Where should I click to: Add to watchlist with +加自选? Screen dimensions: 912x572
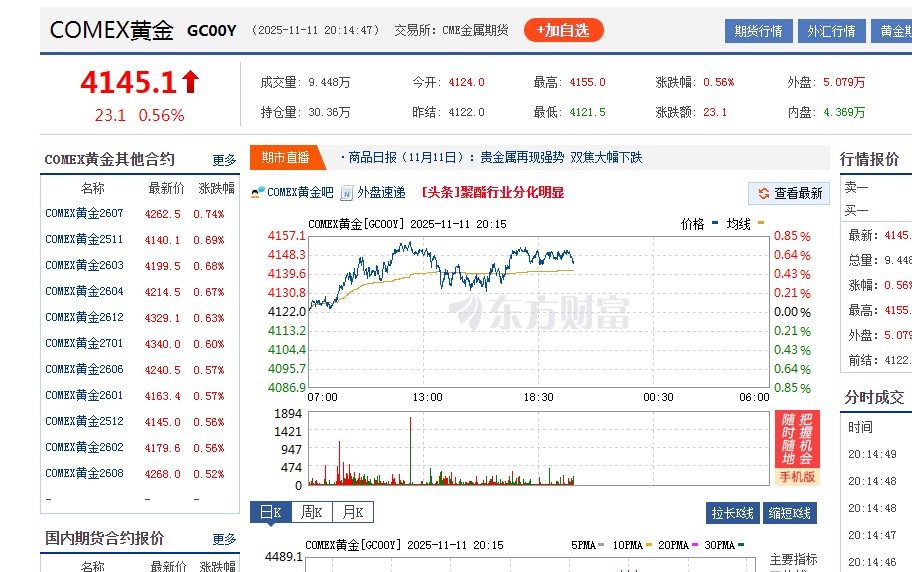[563, 30]
